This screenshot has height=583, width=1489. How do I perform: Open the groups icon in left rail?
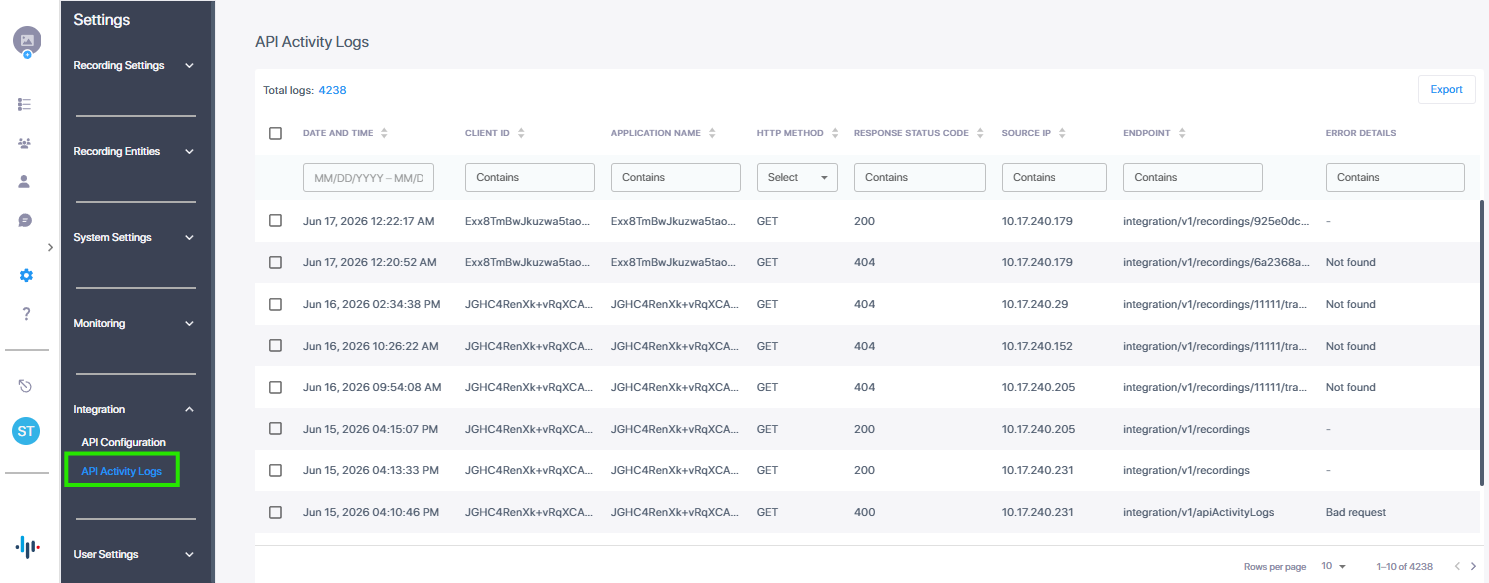tap(25, 143)
